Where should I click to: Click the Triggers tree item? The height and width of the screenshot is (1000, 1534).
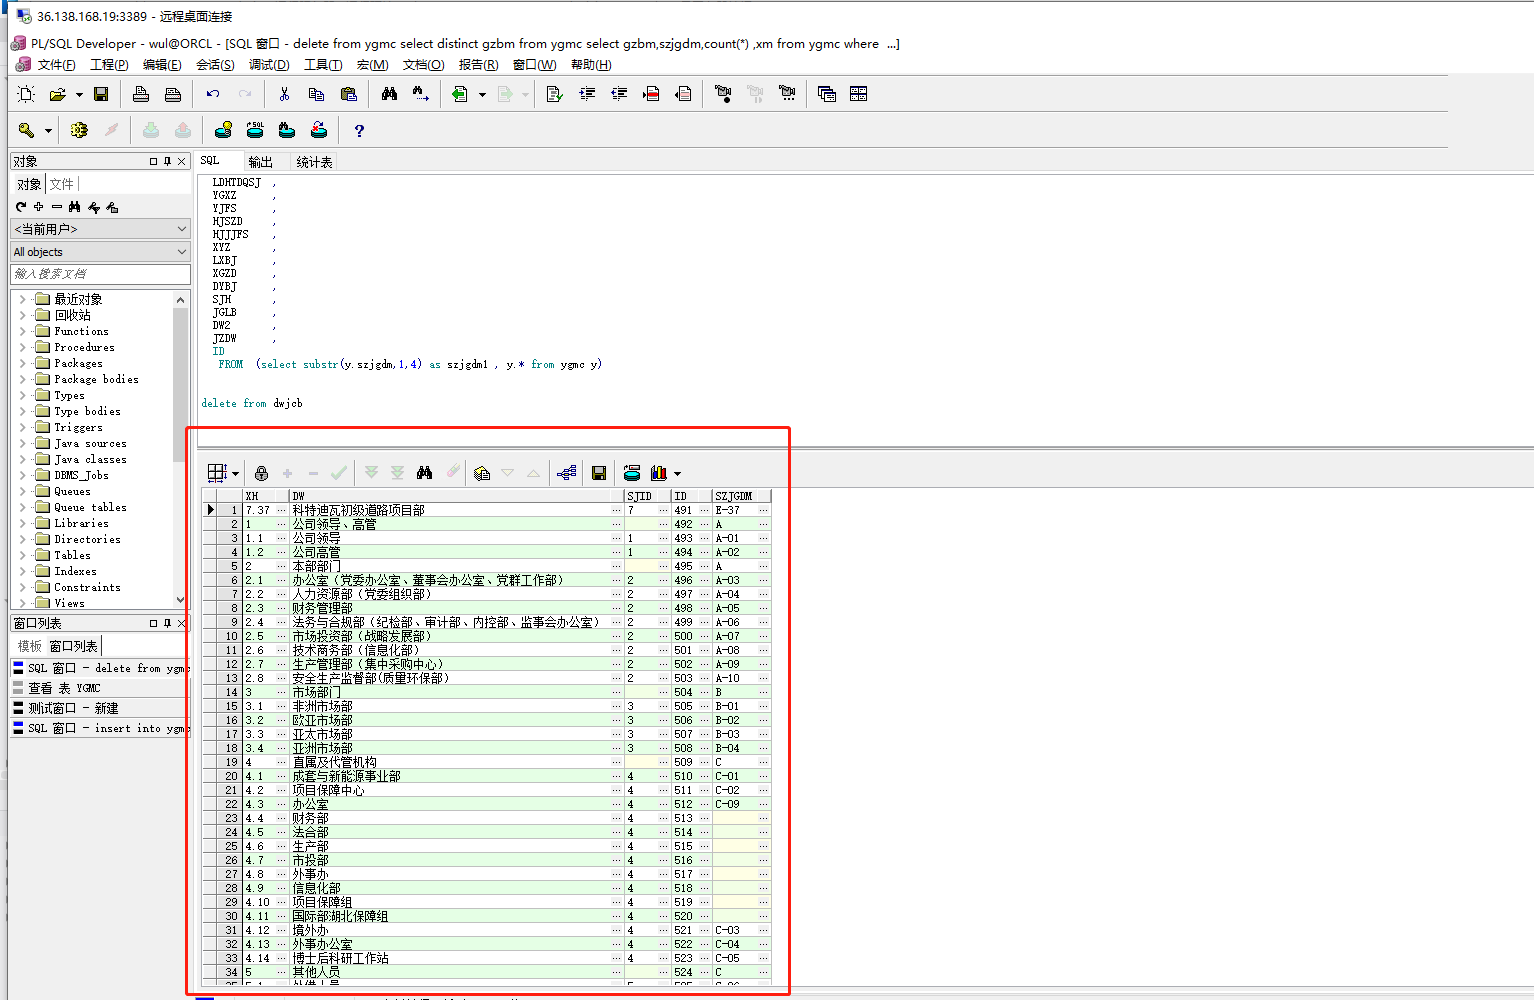[78, 427]
